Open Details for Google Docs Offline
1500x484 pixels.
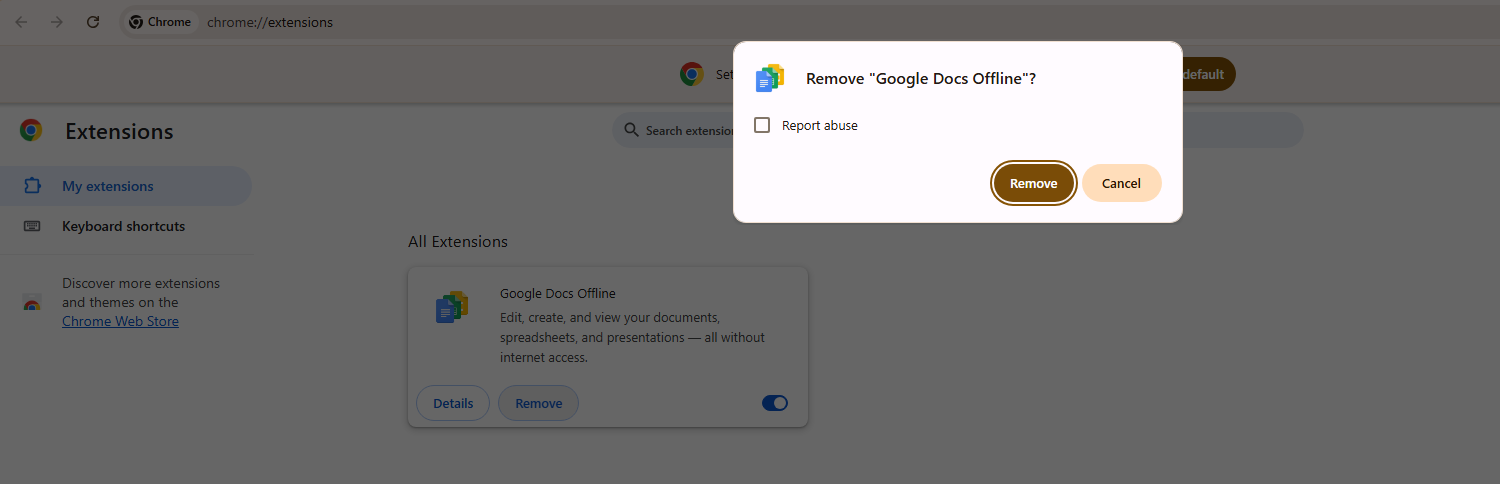point(453,403)
